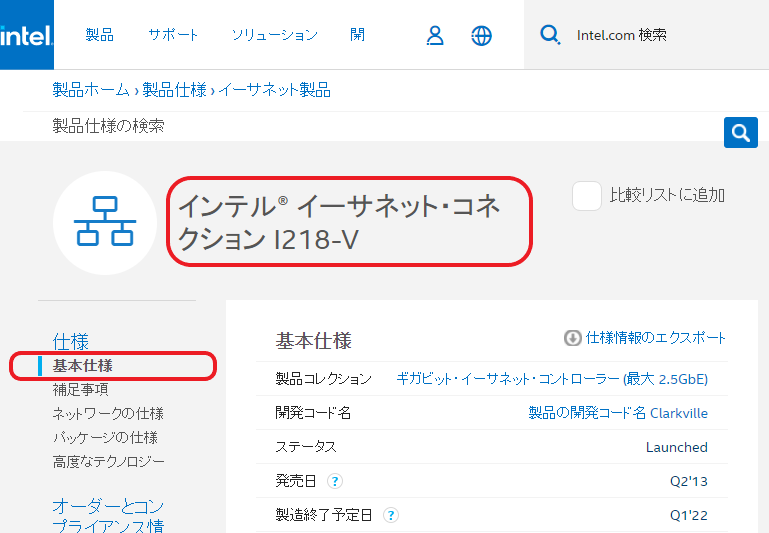The image size is (769, 533).
Task: Open 製品の開発コード名 Clarkville link
Action: click(x=617, y=413)
